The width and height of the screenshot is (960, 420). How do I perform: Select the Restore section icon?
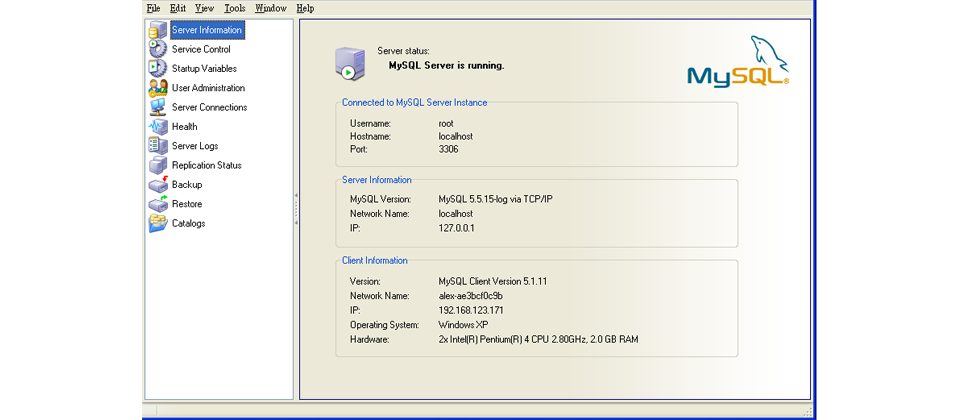click(x=158, y=204)
